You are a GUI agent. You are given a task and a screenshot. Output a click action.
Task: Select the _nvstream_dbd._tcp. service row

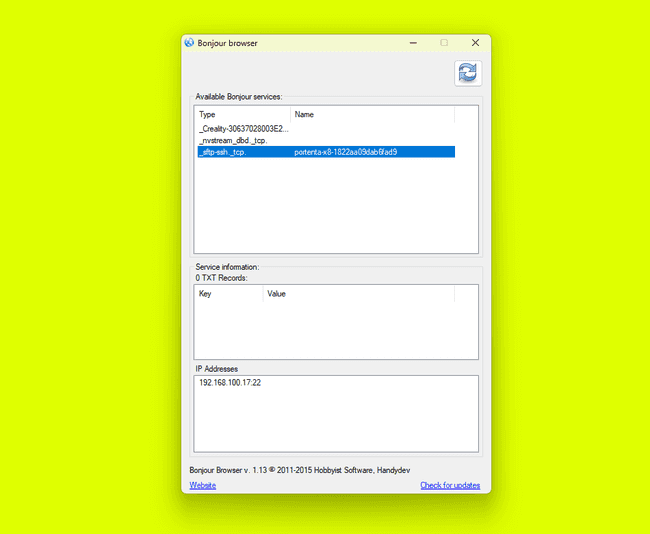click(x=233, y=141)
